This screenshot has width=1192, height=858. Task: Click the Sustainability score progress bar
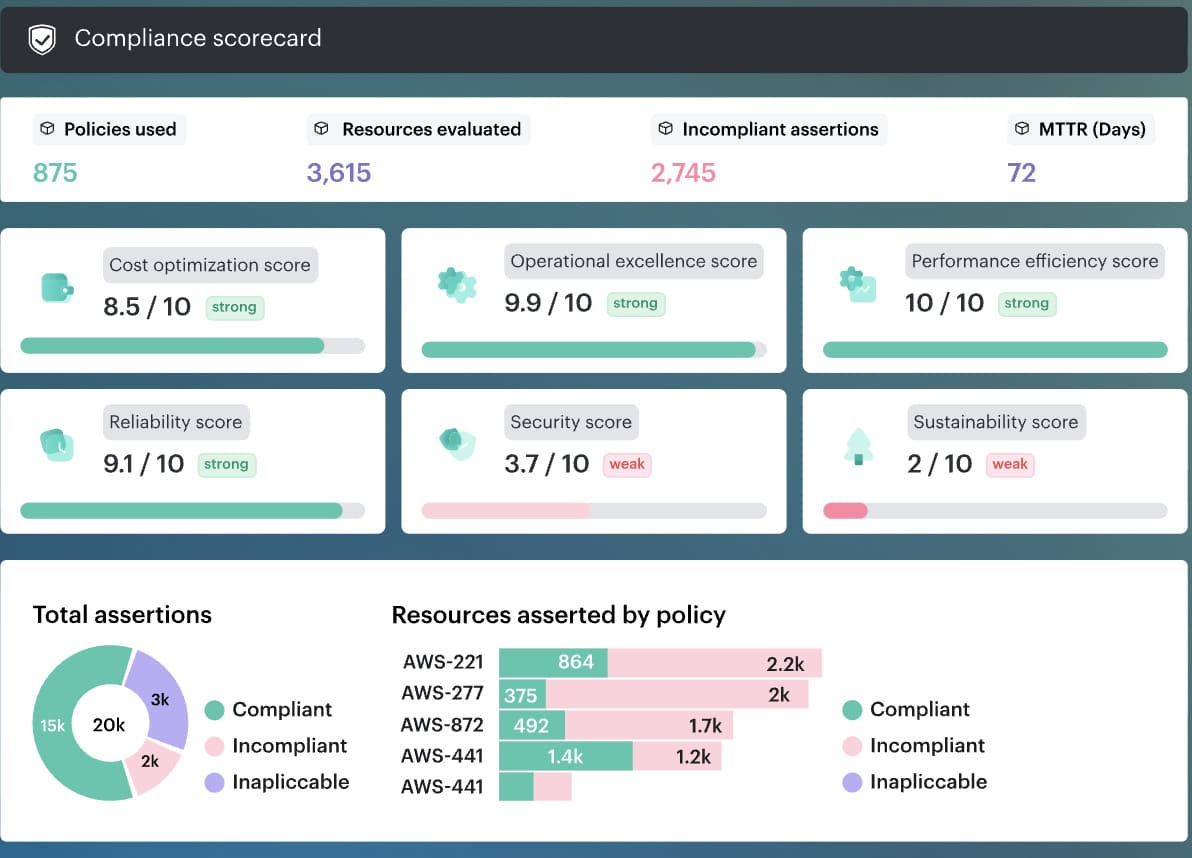(995, 511)
